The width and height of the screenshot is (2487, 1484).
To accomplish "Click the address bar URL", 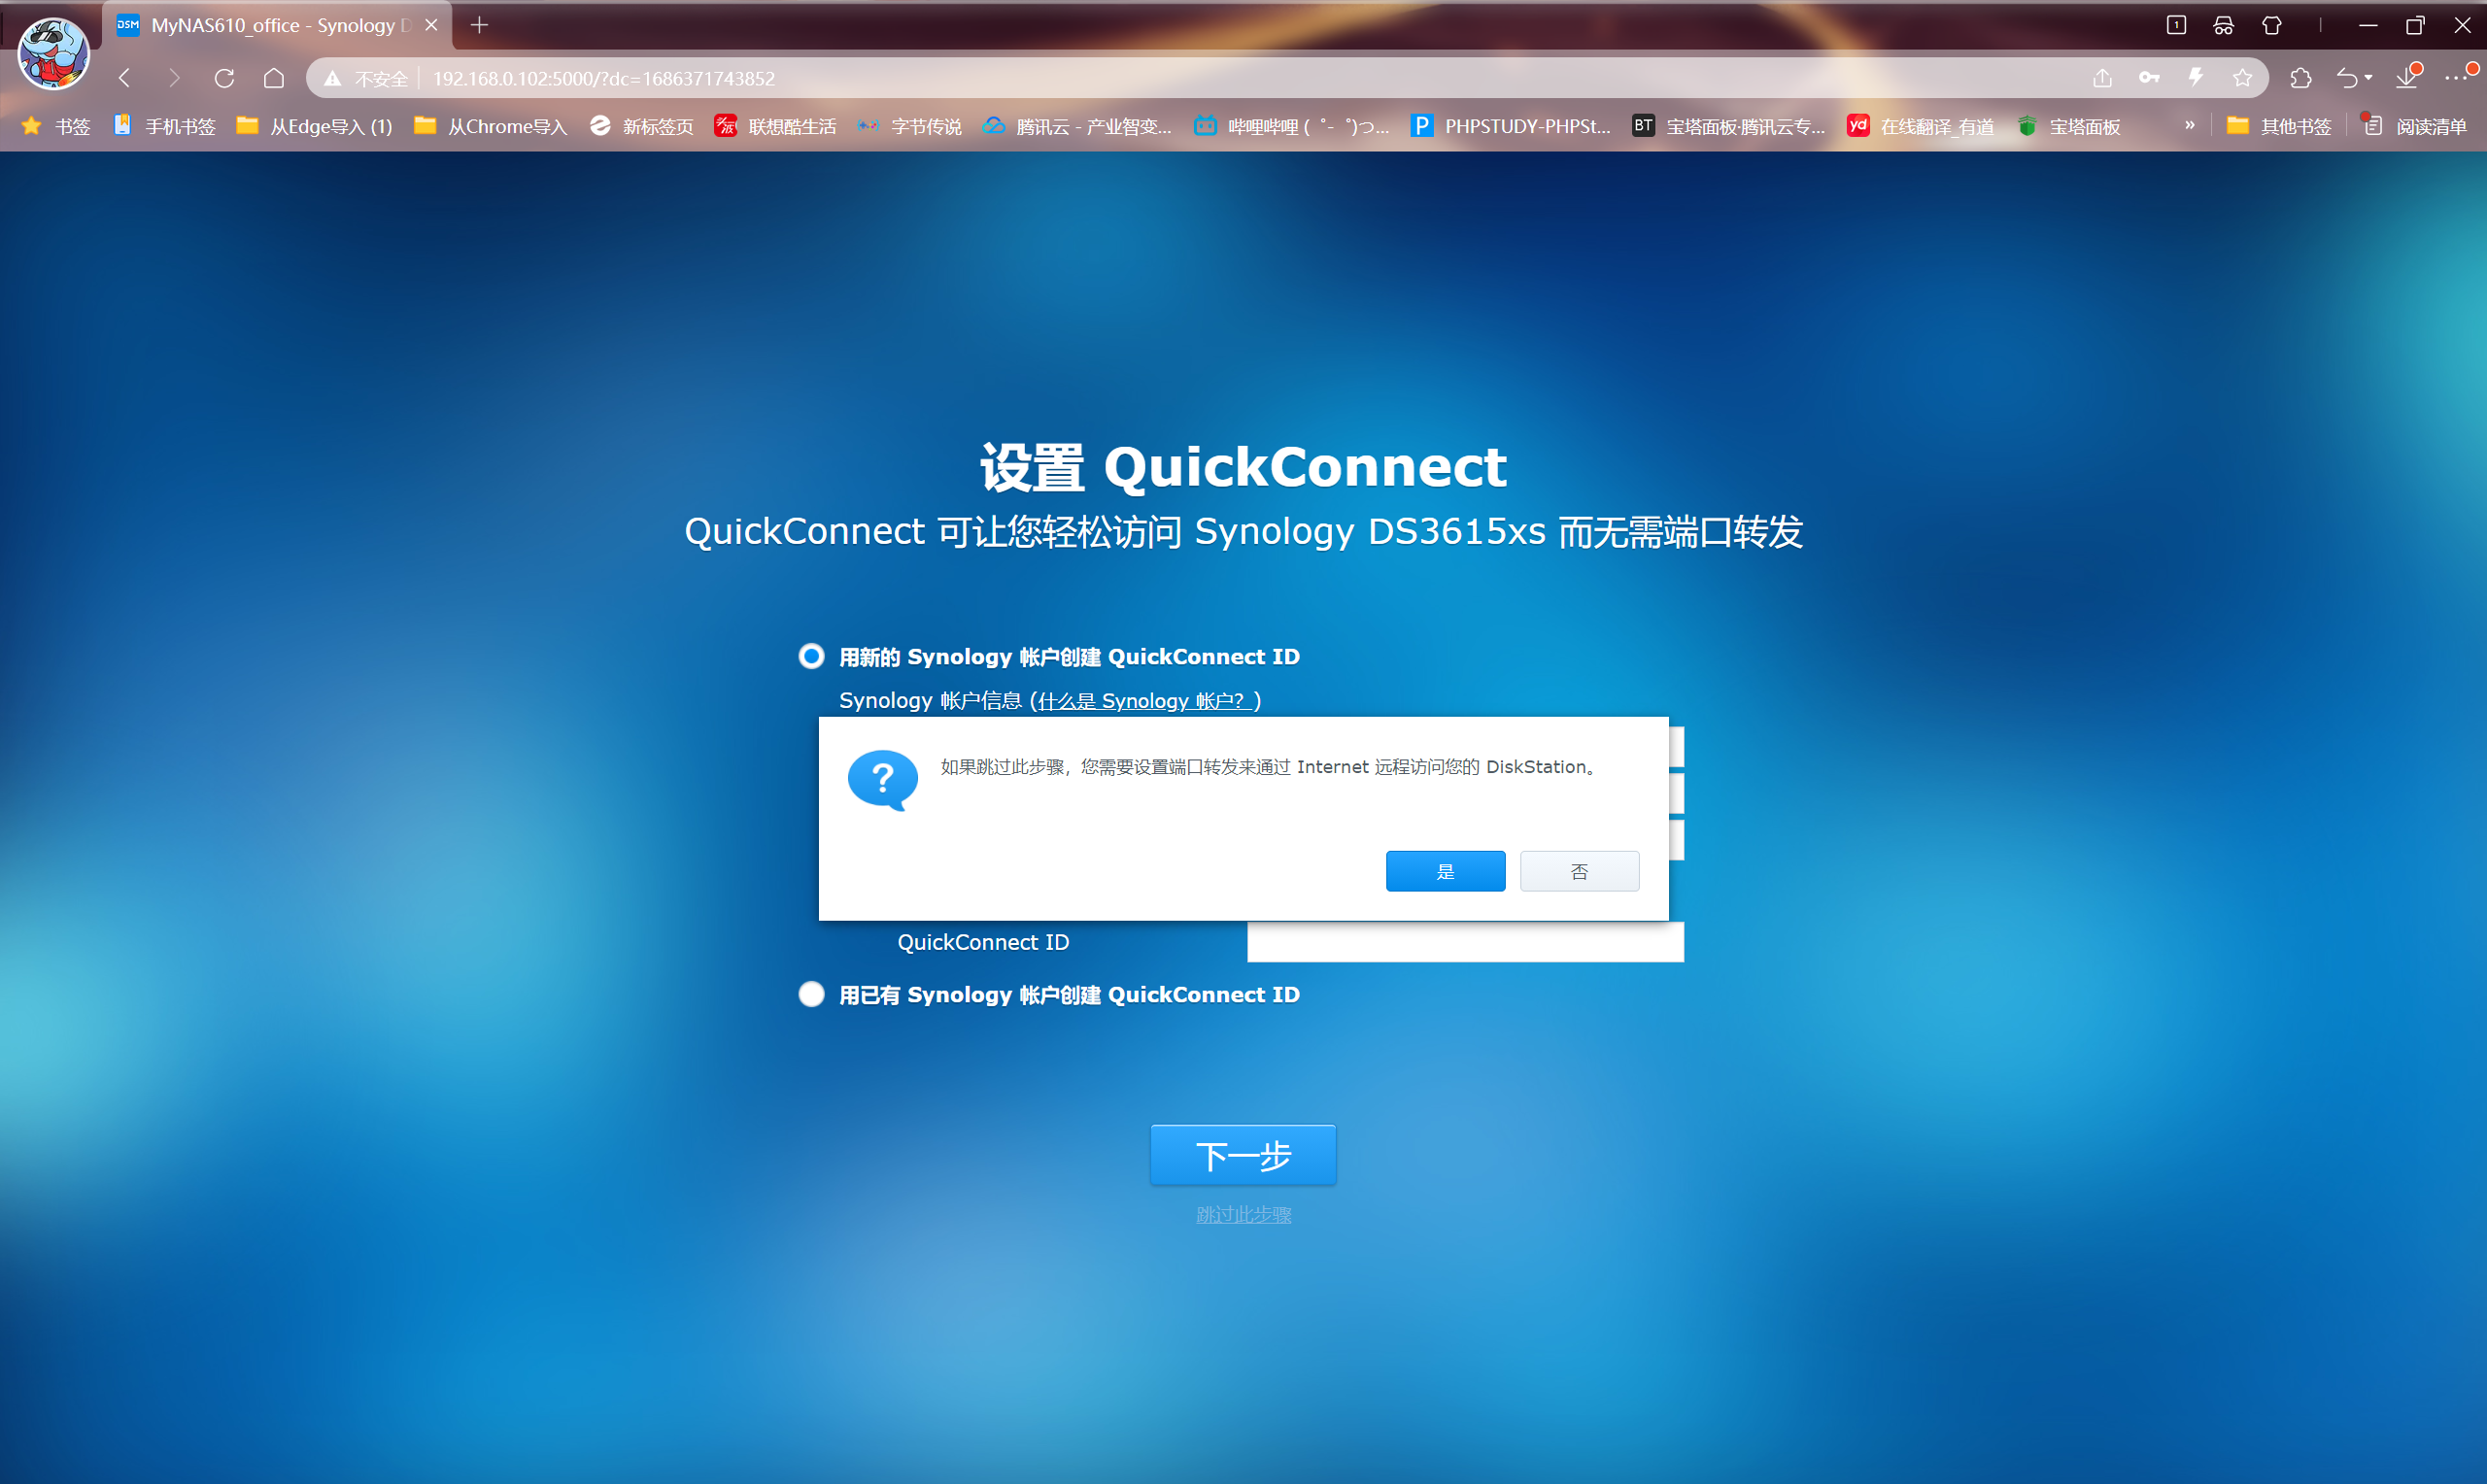I will click(x=603, y=78).
